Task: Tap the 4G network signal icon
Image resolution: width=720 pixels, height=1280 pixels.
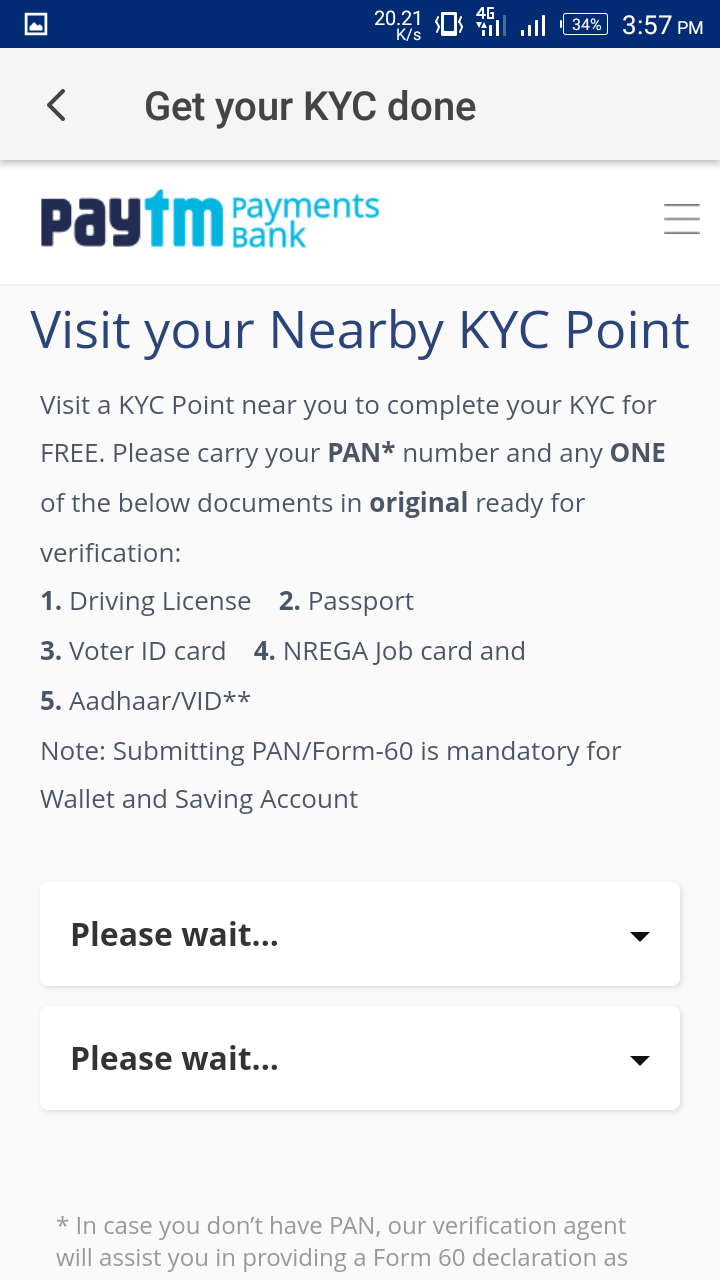Action: point(489,22)
